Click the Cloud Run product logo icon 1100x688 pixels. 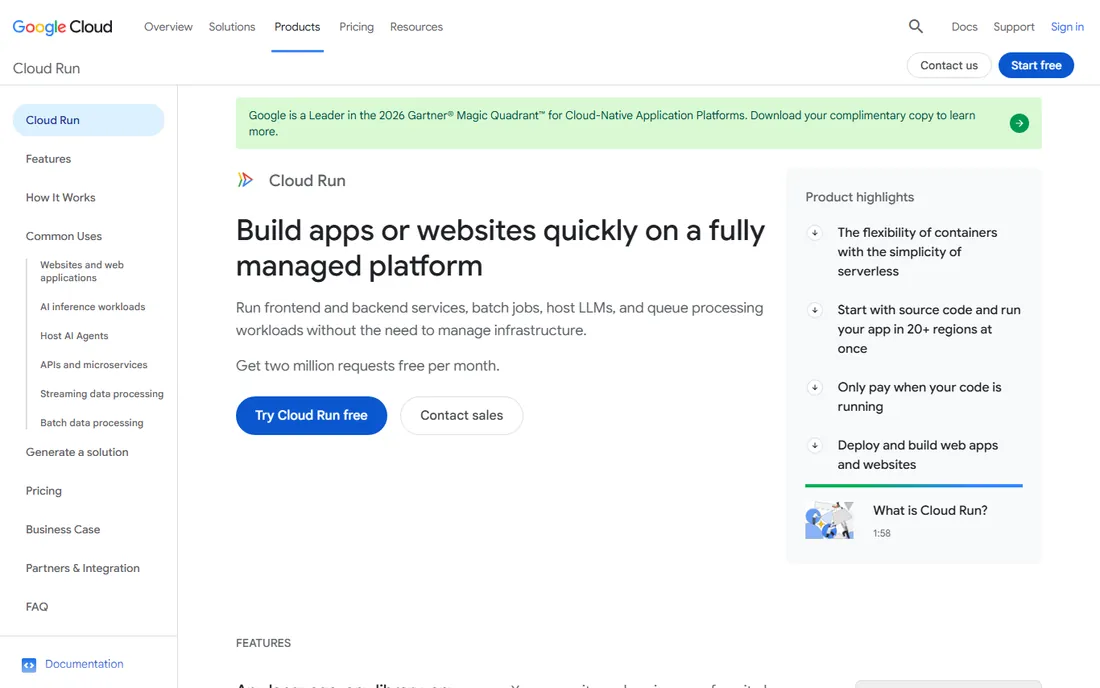point(245,180)
